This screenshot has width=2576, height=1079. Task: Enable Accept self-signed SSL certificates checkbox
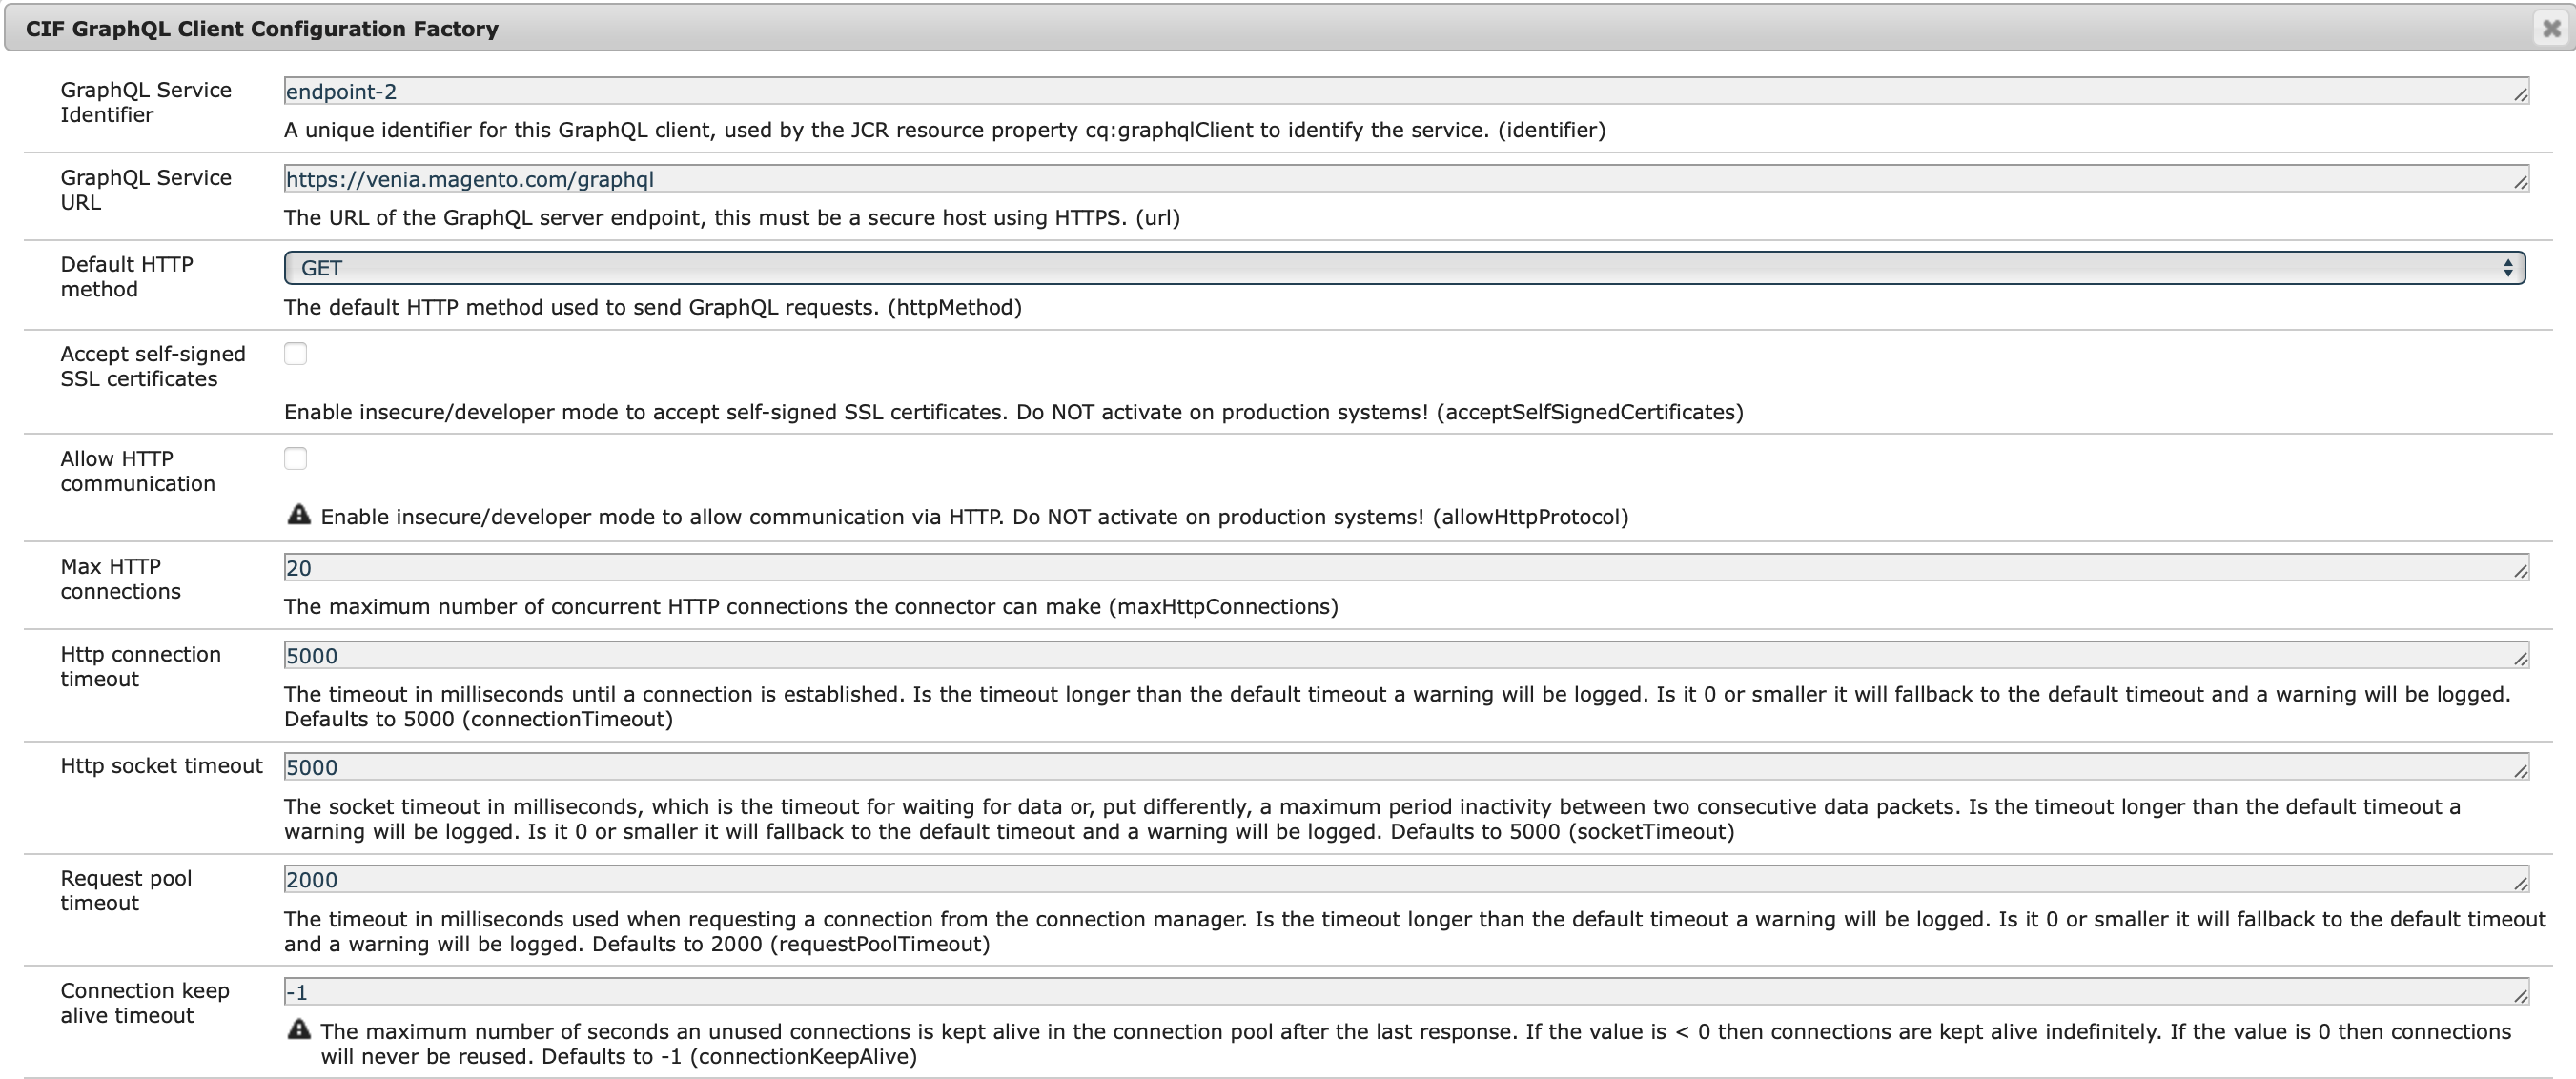click(295, 354)
